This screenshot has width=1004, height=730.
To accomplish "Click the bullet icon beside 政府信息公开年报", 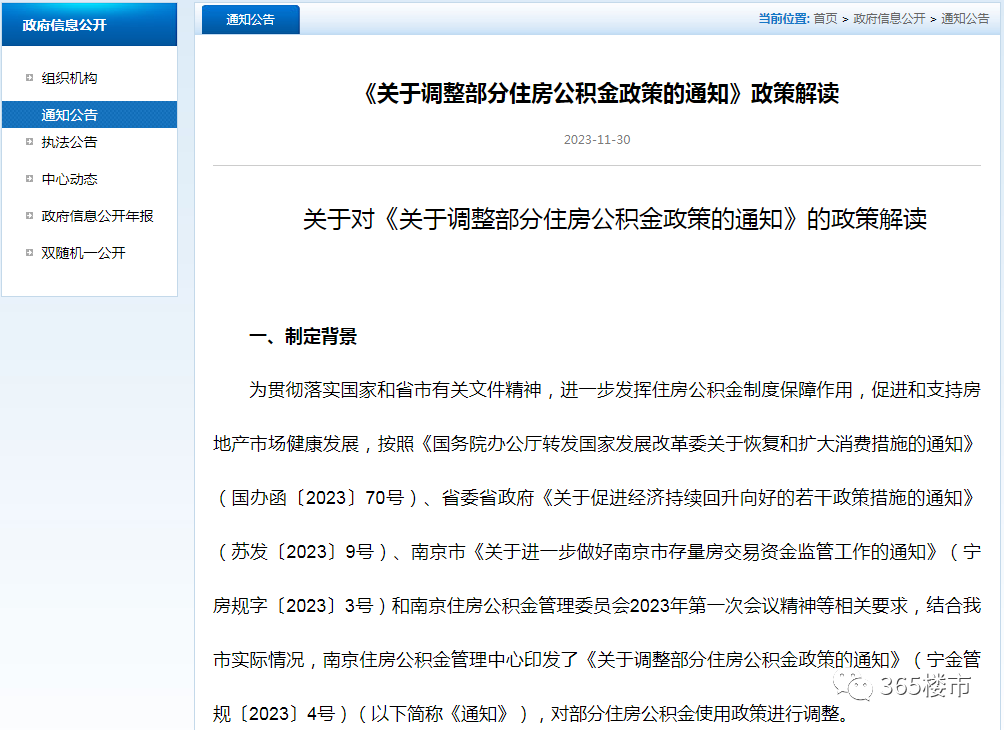I will [x=29, y=216].
